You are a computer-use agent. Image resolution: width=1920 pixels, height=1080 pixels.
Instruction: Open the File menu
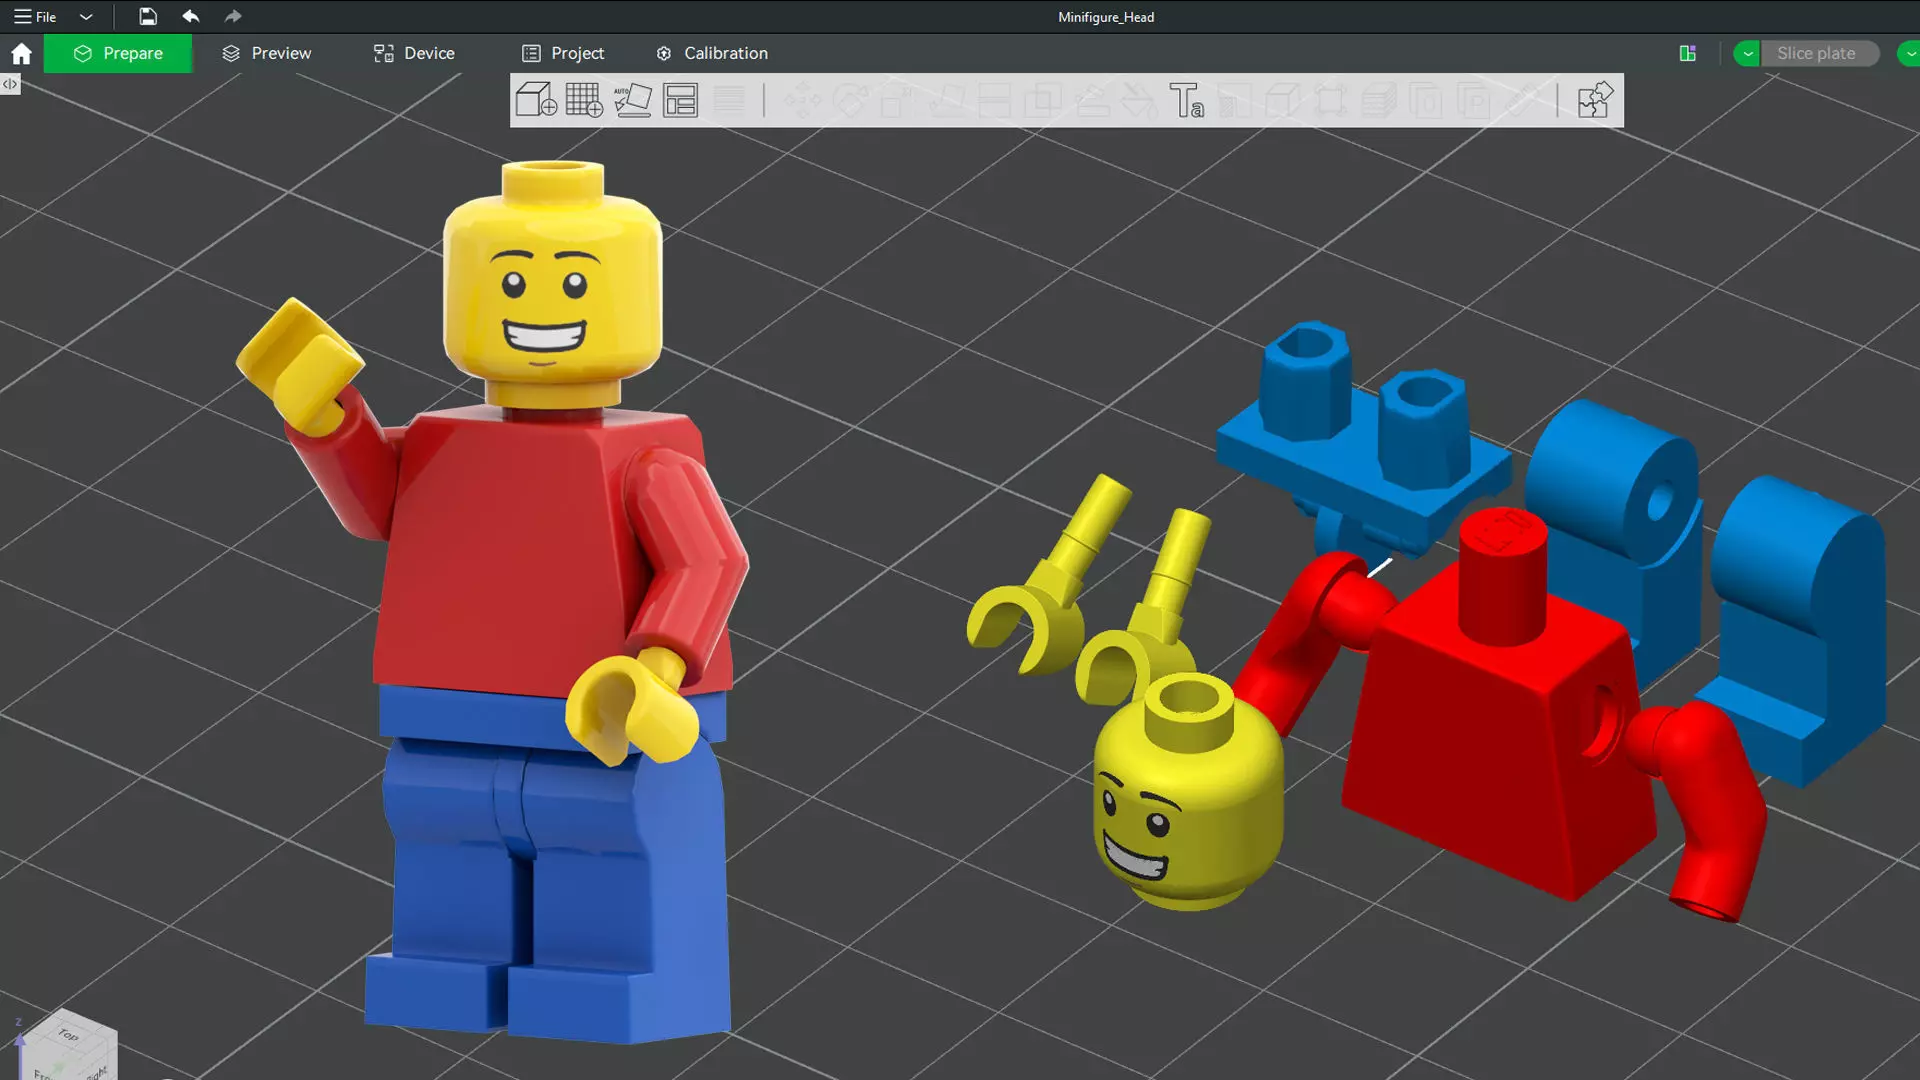click(35, 16)
